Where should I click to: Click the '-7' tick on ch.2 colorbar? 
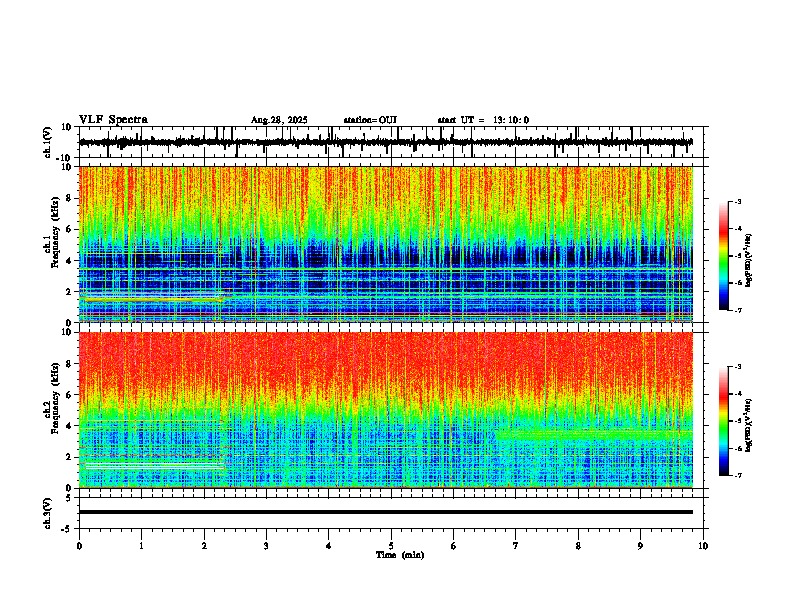coord(738,475)
